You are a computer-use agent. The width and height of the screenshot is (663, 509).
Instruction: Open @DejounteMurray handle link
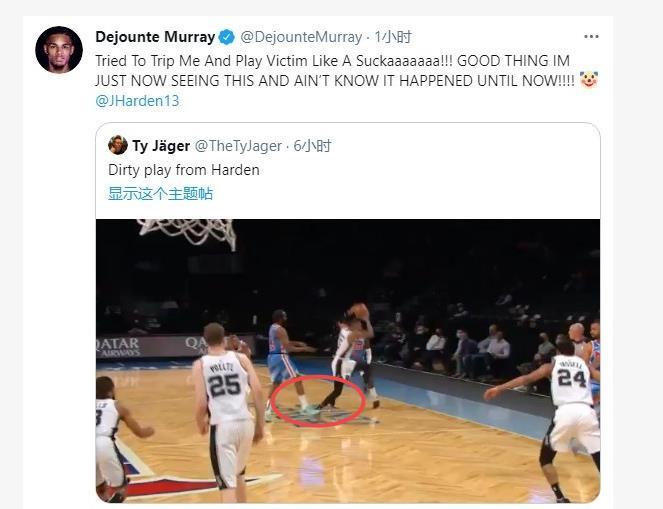(x=301, y=37)
